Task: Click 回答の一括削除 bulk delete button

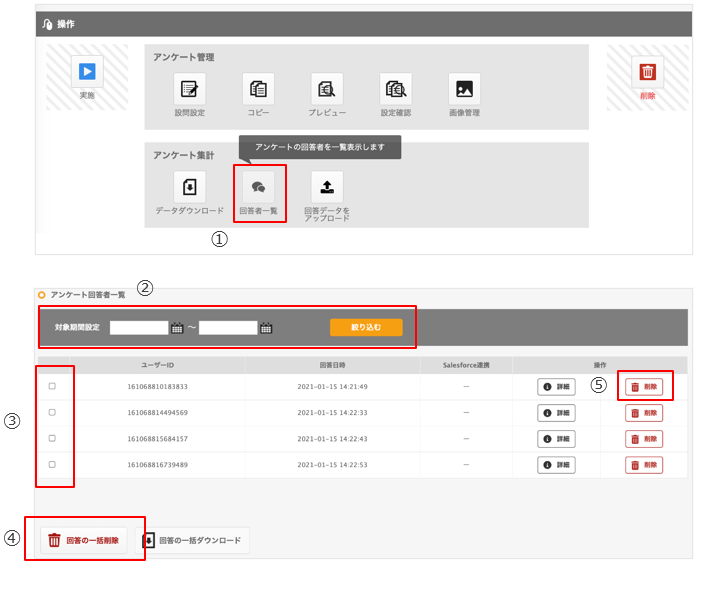Action: (x=84, y=540)
